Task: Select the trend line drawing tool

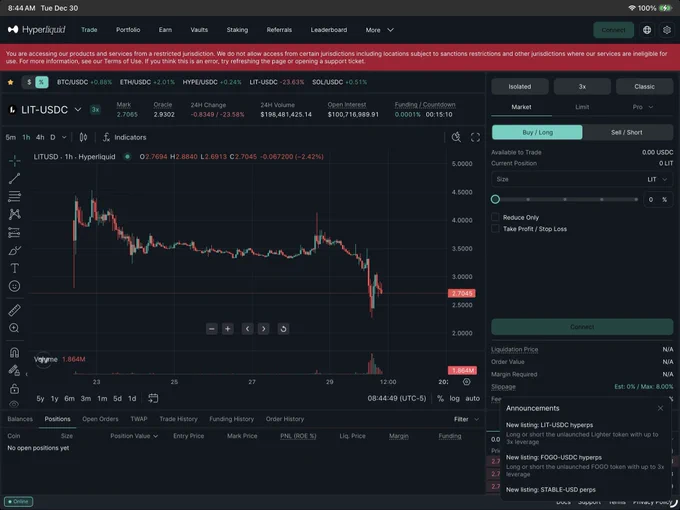Action: 14,178
